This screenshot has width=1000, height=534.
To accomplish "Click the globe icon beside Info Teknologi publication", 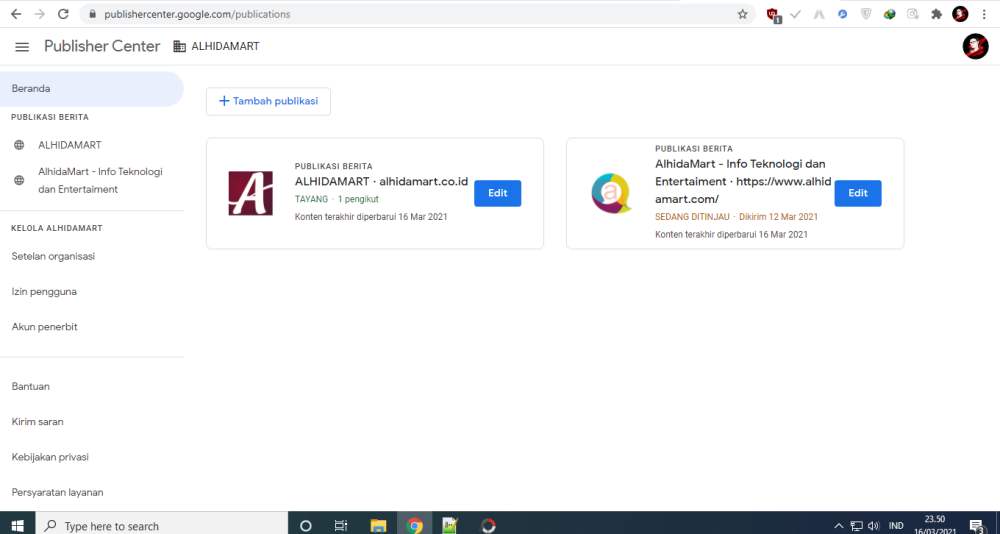I will click(19, 181).
